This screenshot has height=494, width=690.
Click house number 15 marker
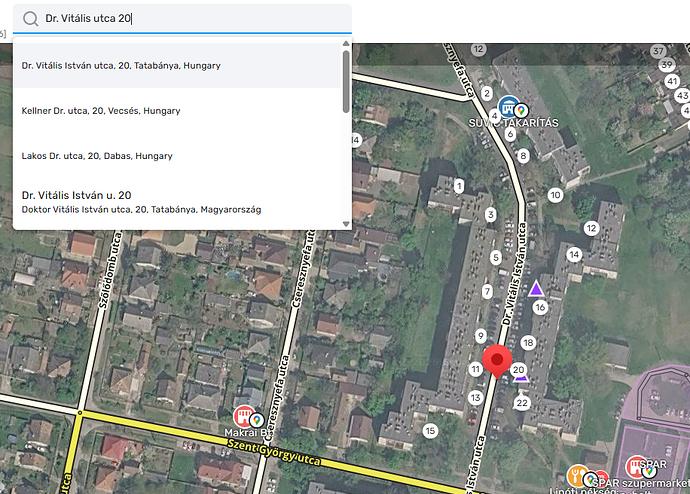click(430, 431)
